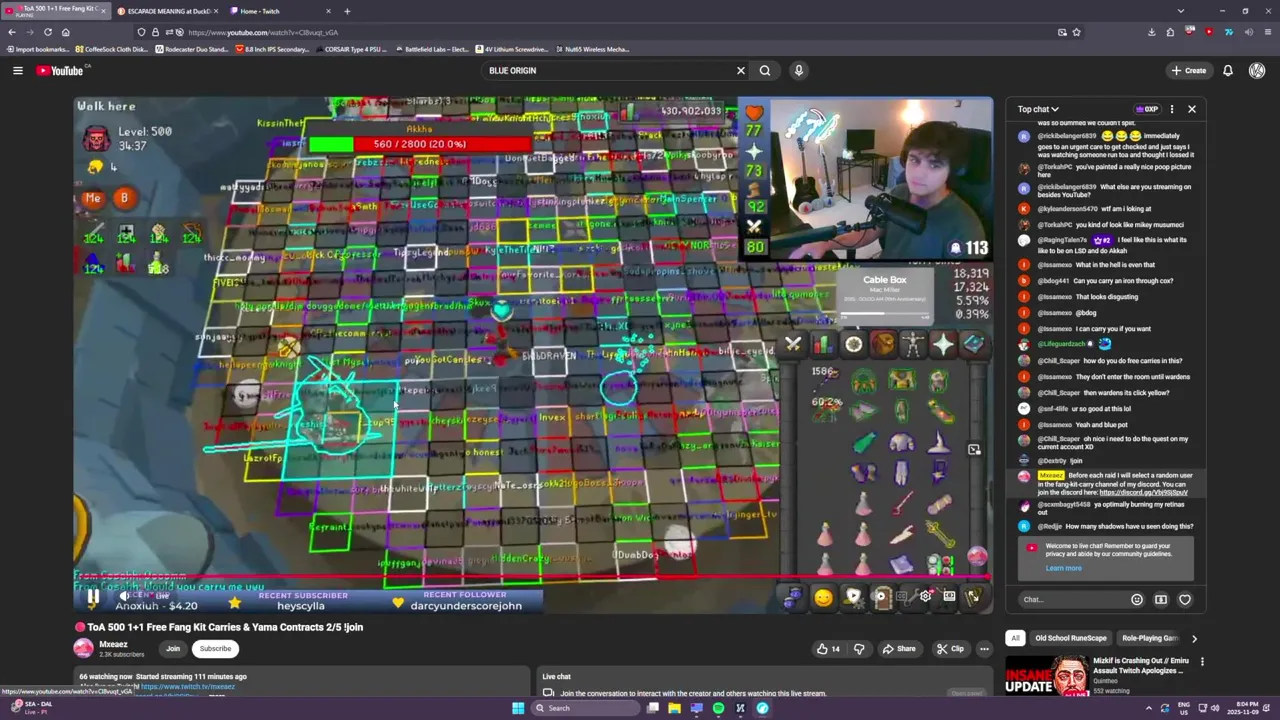The image size is (1280, 720).
Task: Bookmark this page with star
Action: (1076, 32)
